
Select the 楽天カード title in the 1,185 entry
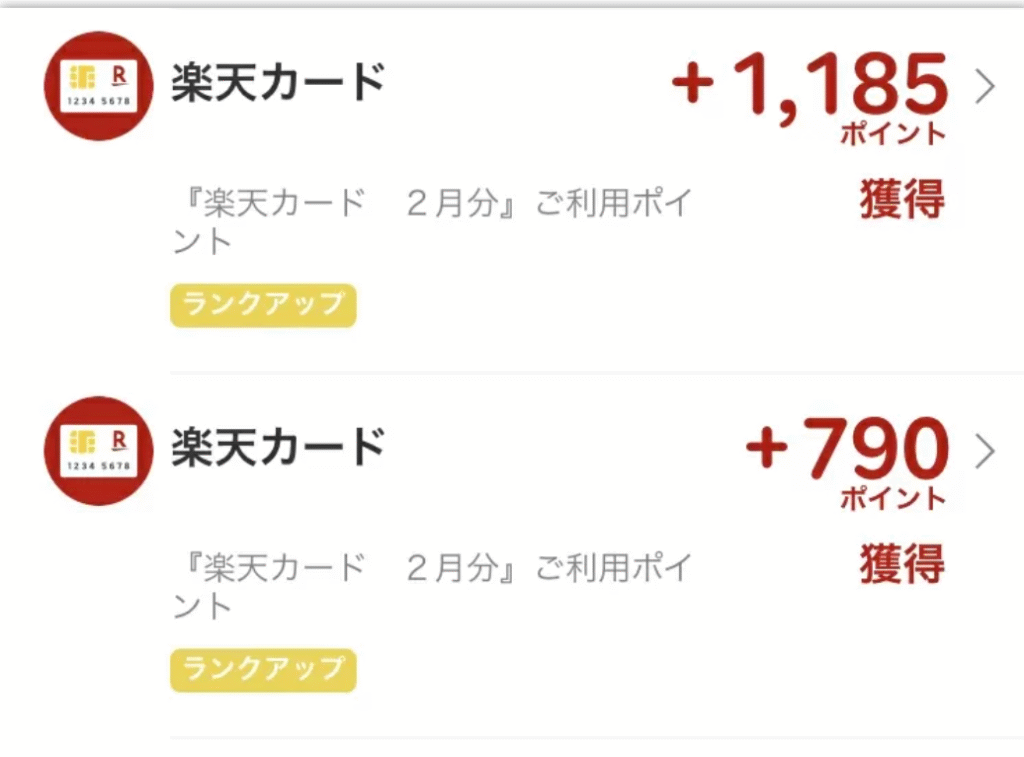click(278, 83)
